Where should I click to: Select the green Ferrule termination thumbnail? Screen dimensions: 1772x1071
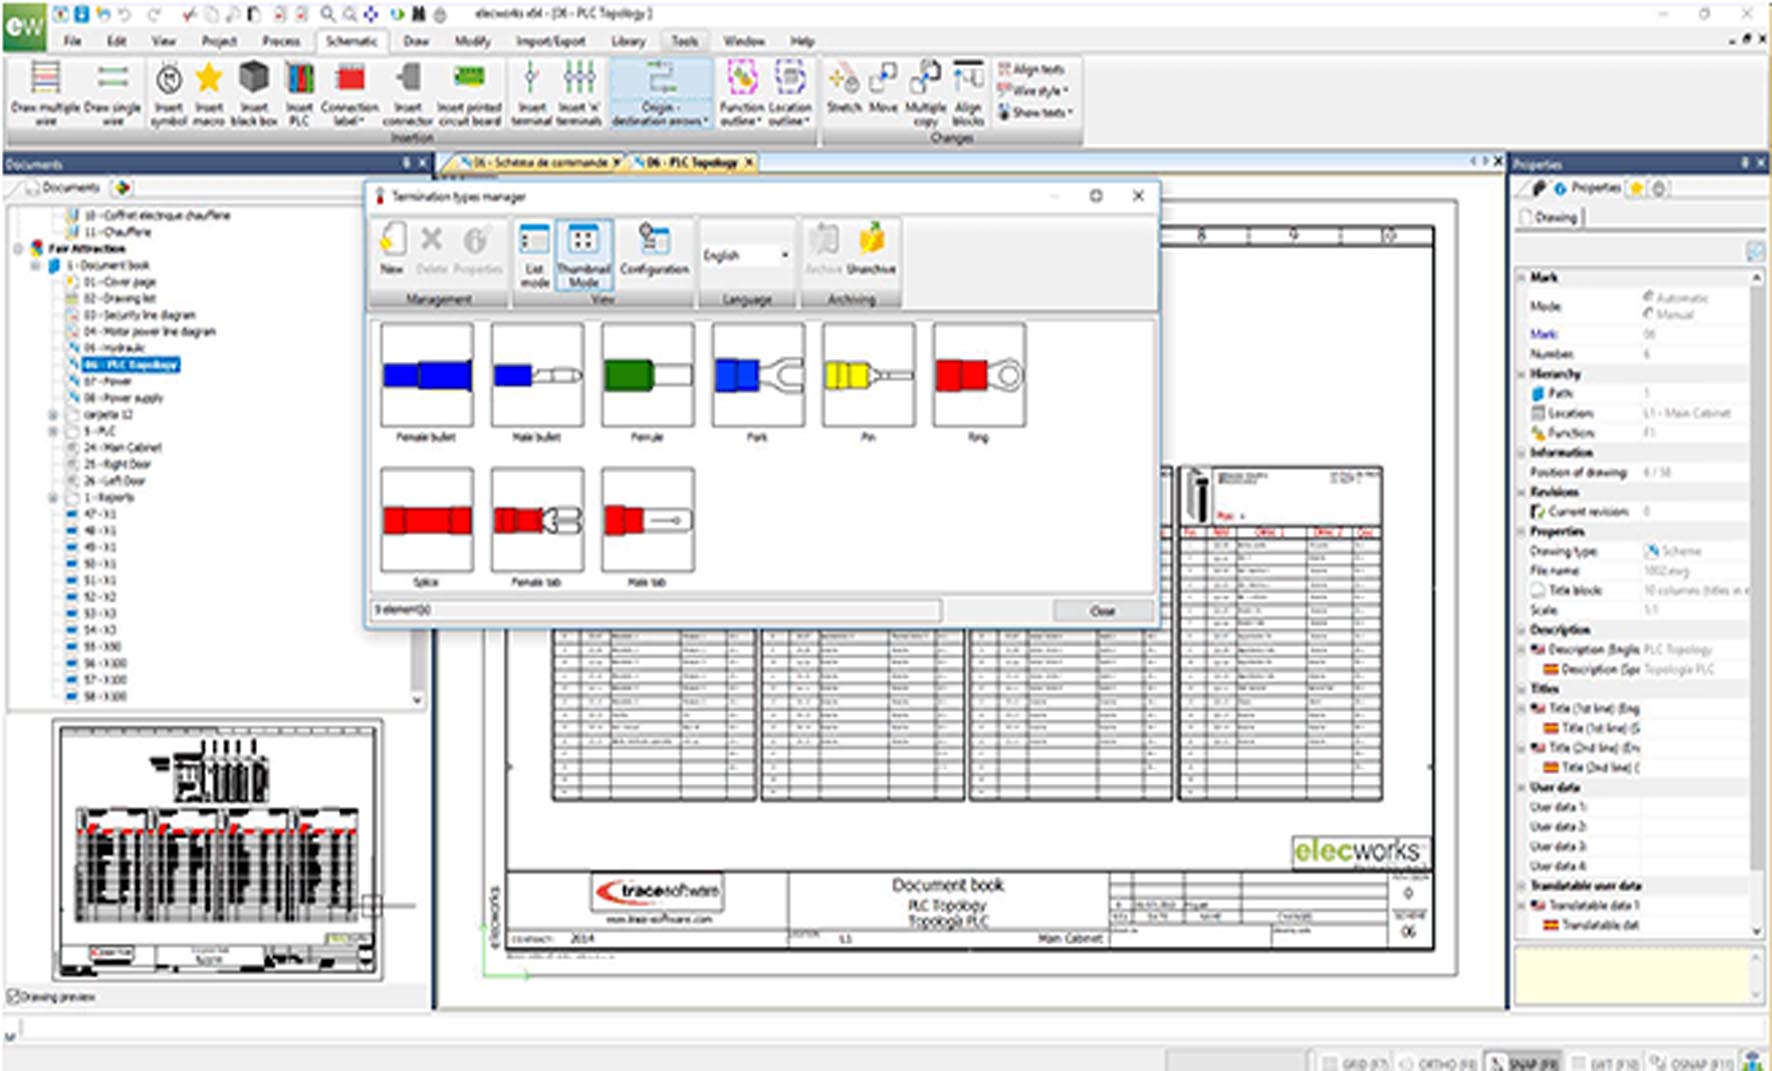pyautogui.click(x=647, y=375)
